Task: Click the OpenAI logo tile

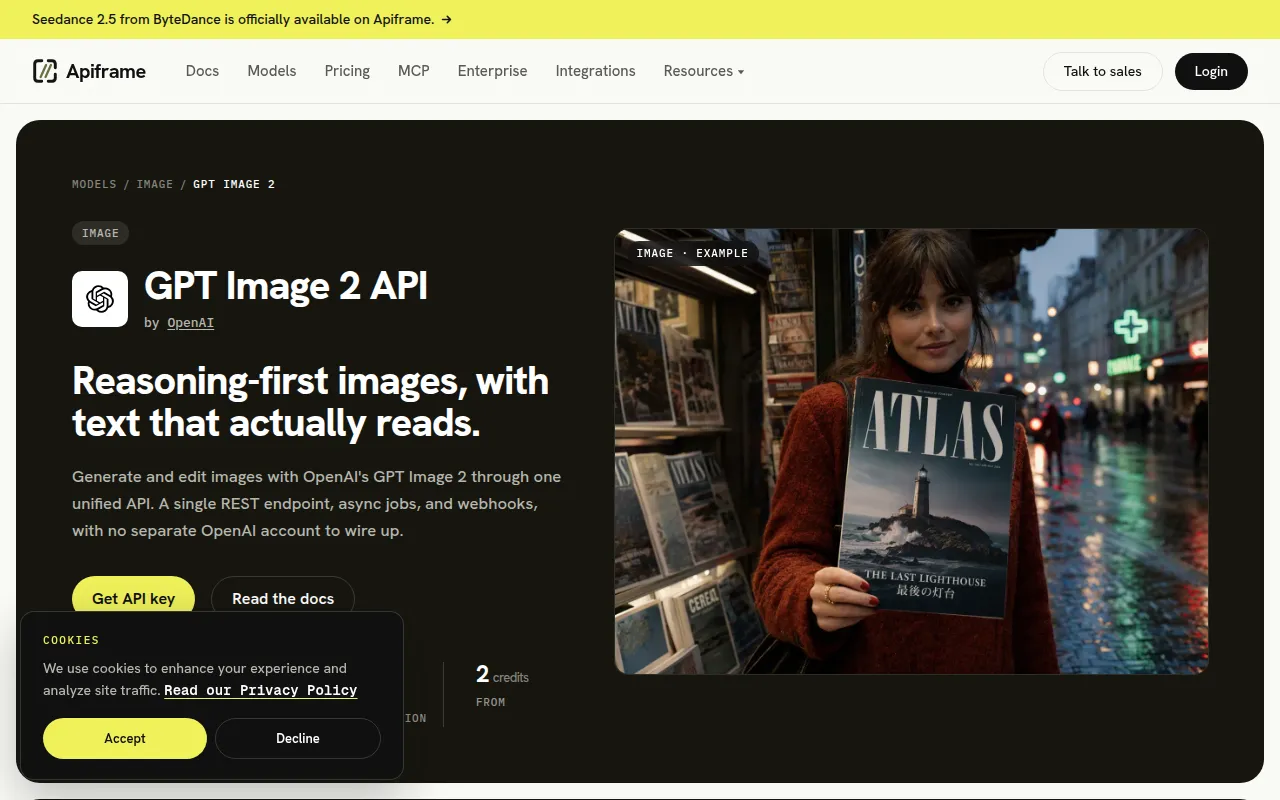Action: (100, 299)
